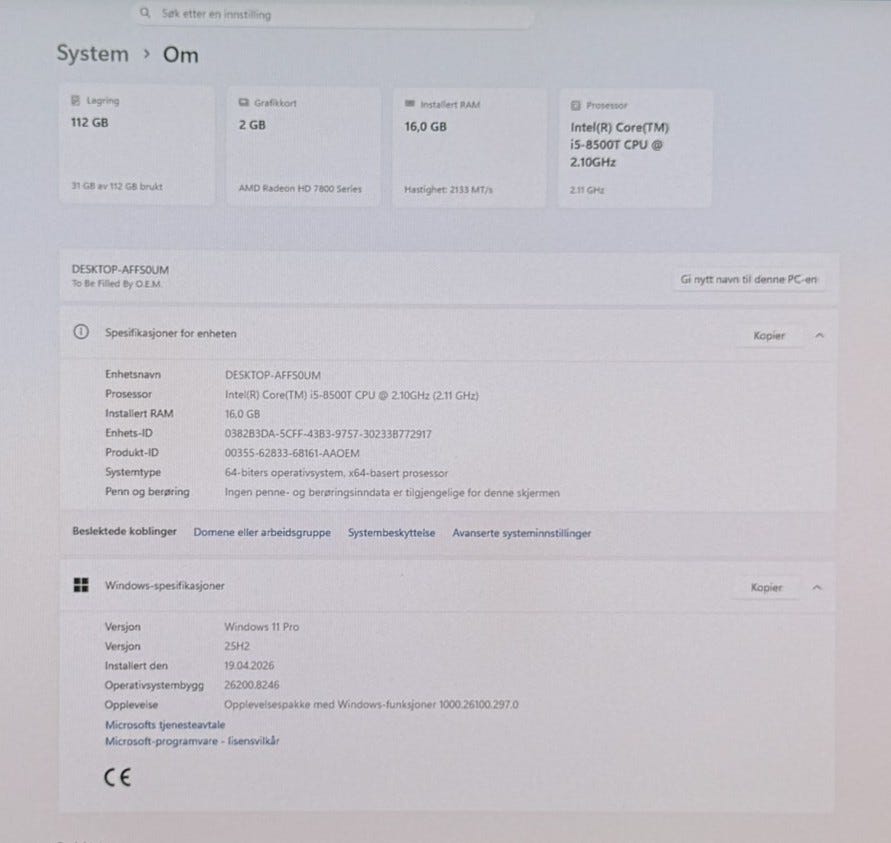Viewport: 891px width, 843px height.
Task: Click 'Windows 11 Pro' version value
Action: click(261, 627)
